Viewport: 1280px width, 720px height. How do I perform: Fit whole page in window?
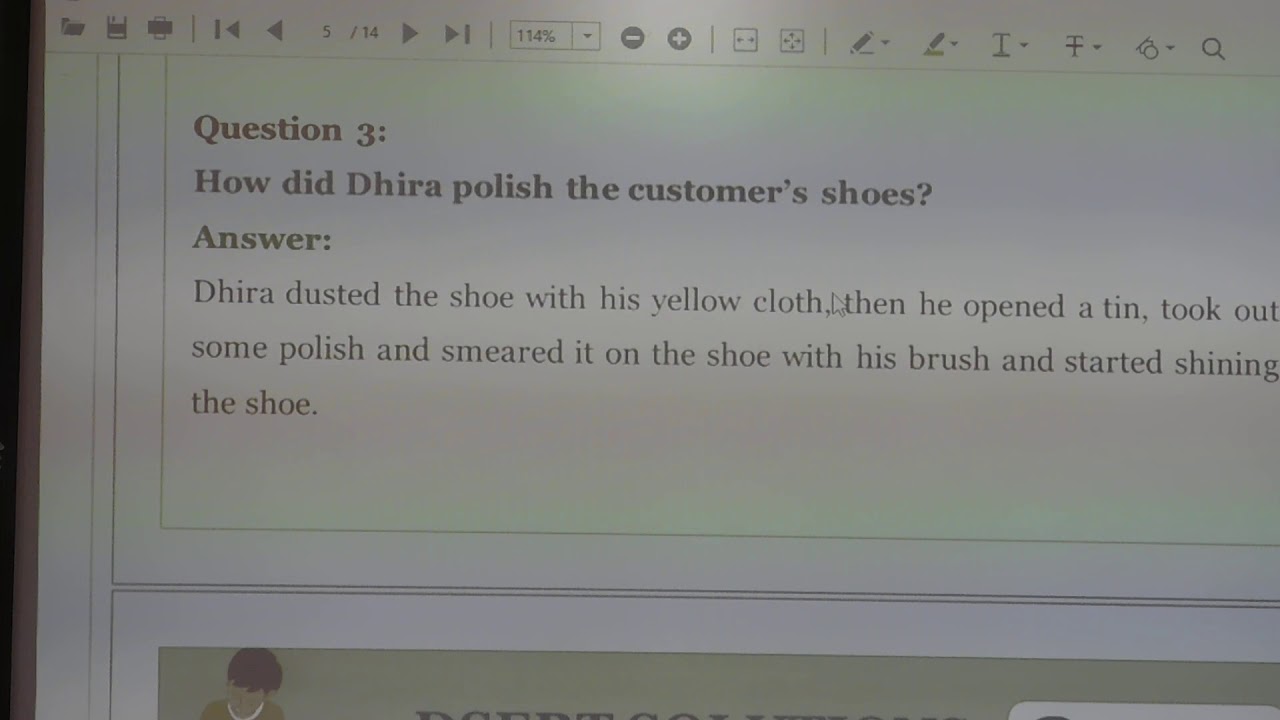792,41
